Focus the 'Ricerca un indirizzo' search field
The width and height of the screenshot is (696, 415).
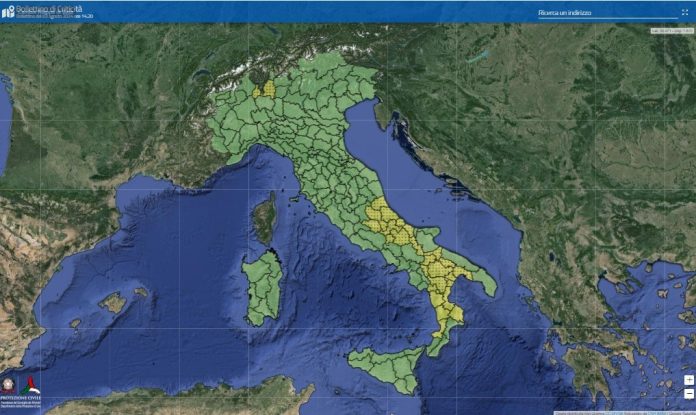click(608, 13)
